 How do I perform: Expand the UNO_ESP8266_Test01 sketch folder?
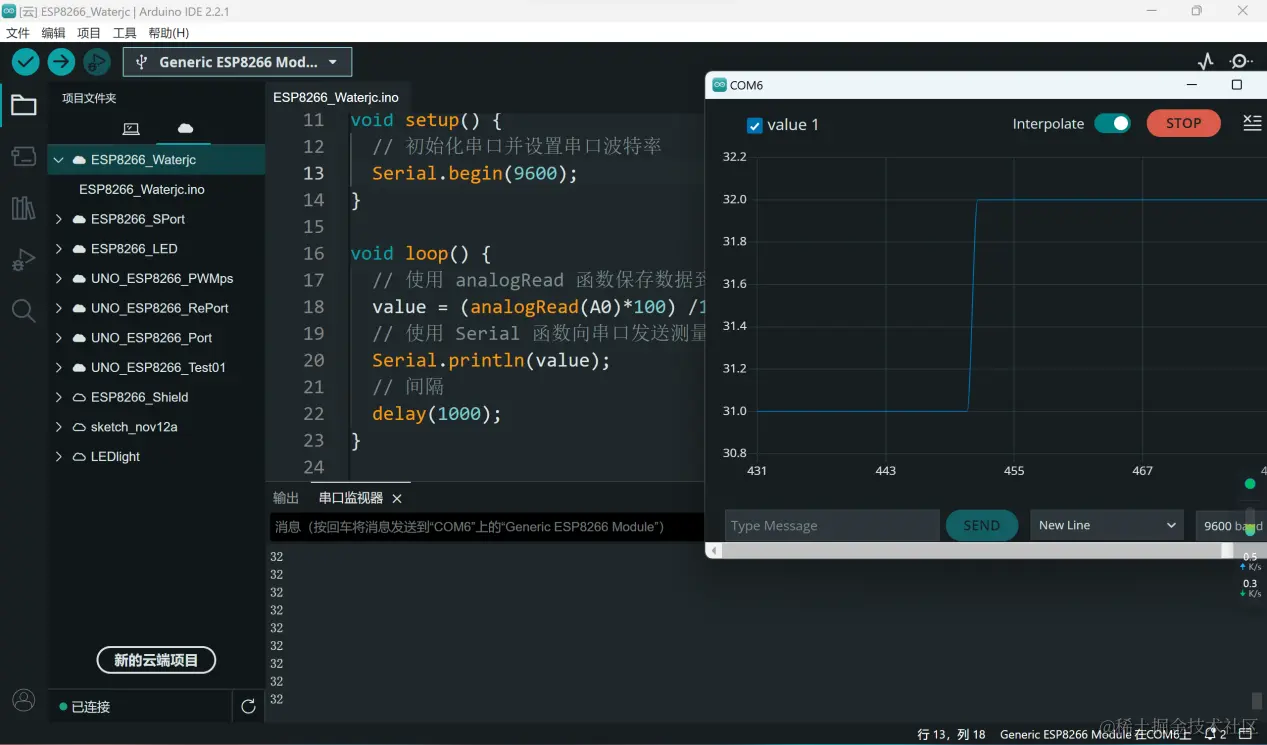[59, 368]
